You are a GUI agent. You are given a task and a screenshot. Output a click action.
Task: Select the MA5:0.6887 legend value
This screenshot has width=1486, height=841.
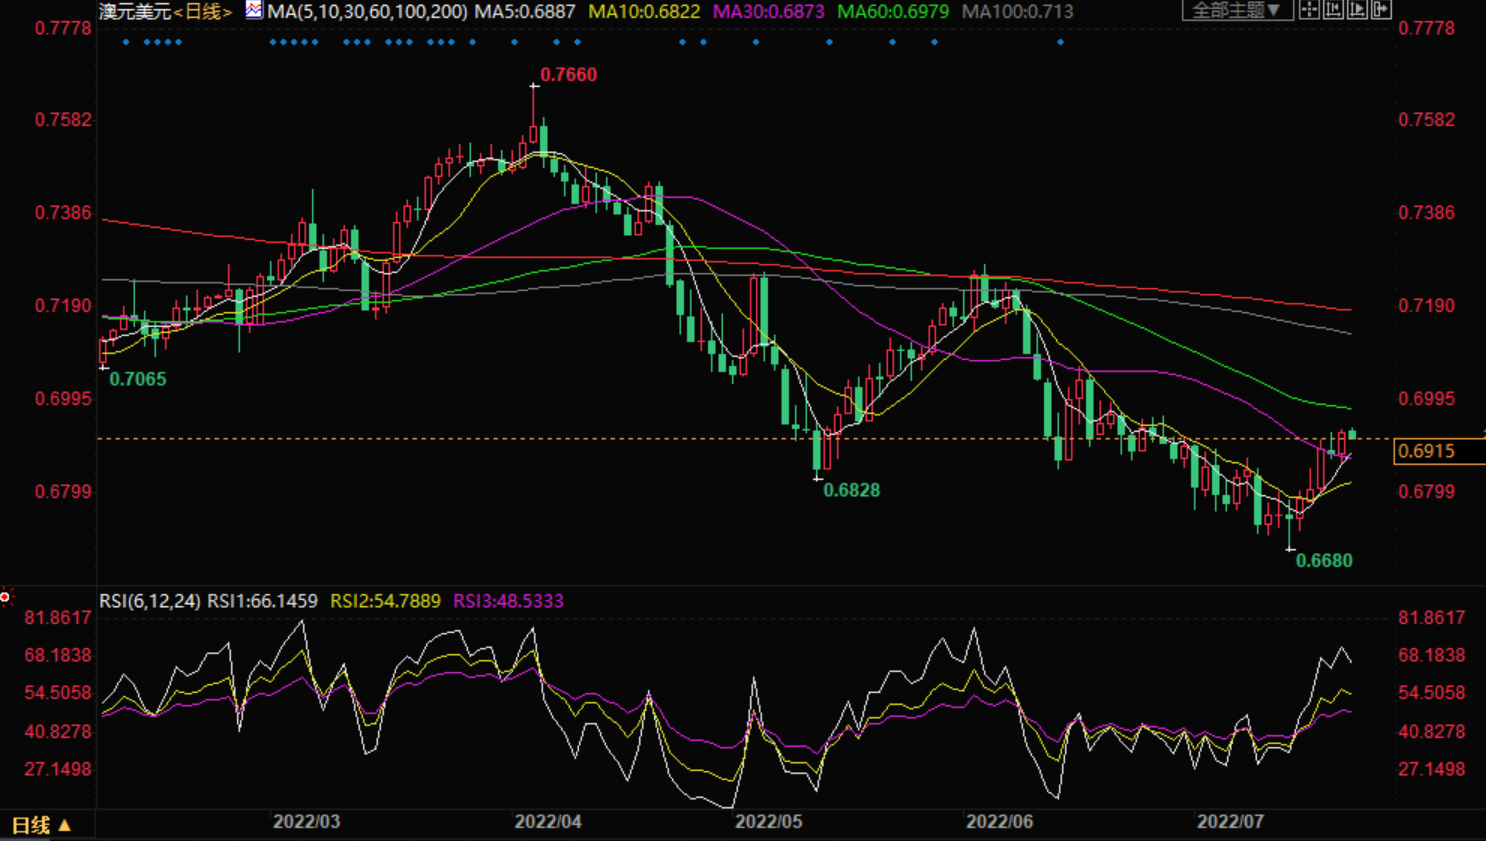pos(525,12)
